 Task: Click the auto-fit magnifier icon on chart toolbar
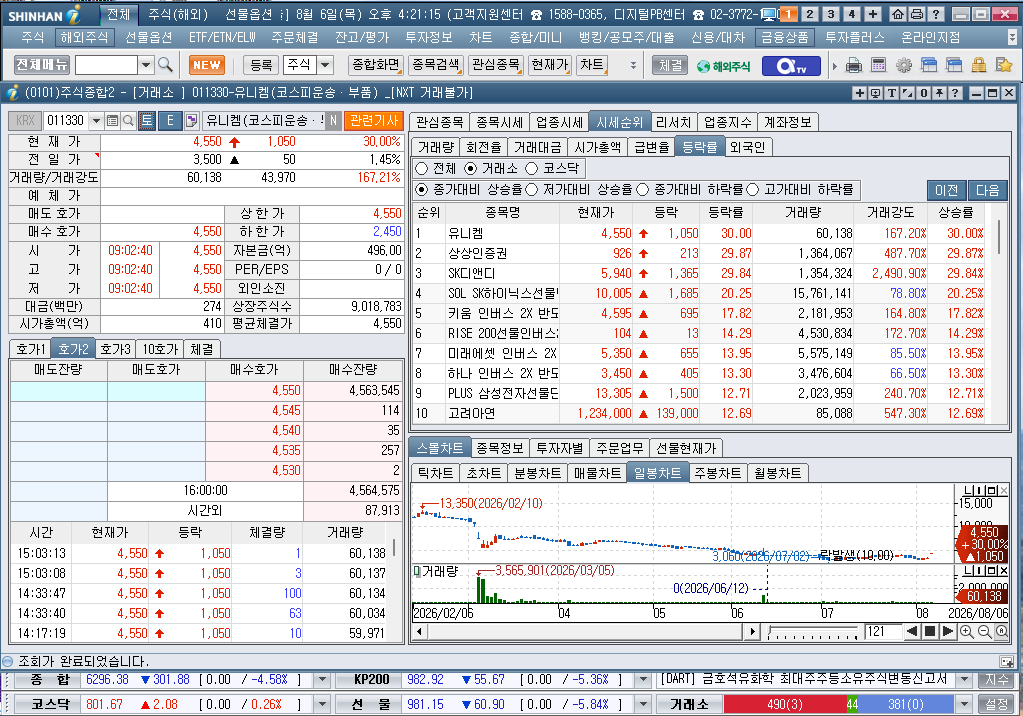click(x=1001, y=632)
